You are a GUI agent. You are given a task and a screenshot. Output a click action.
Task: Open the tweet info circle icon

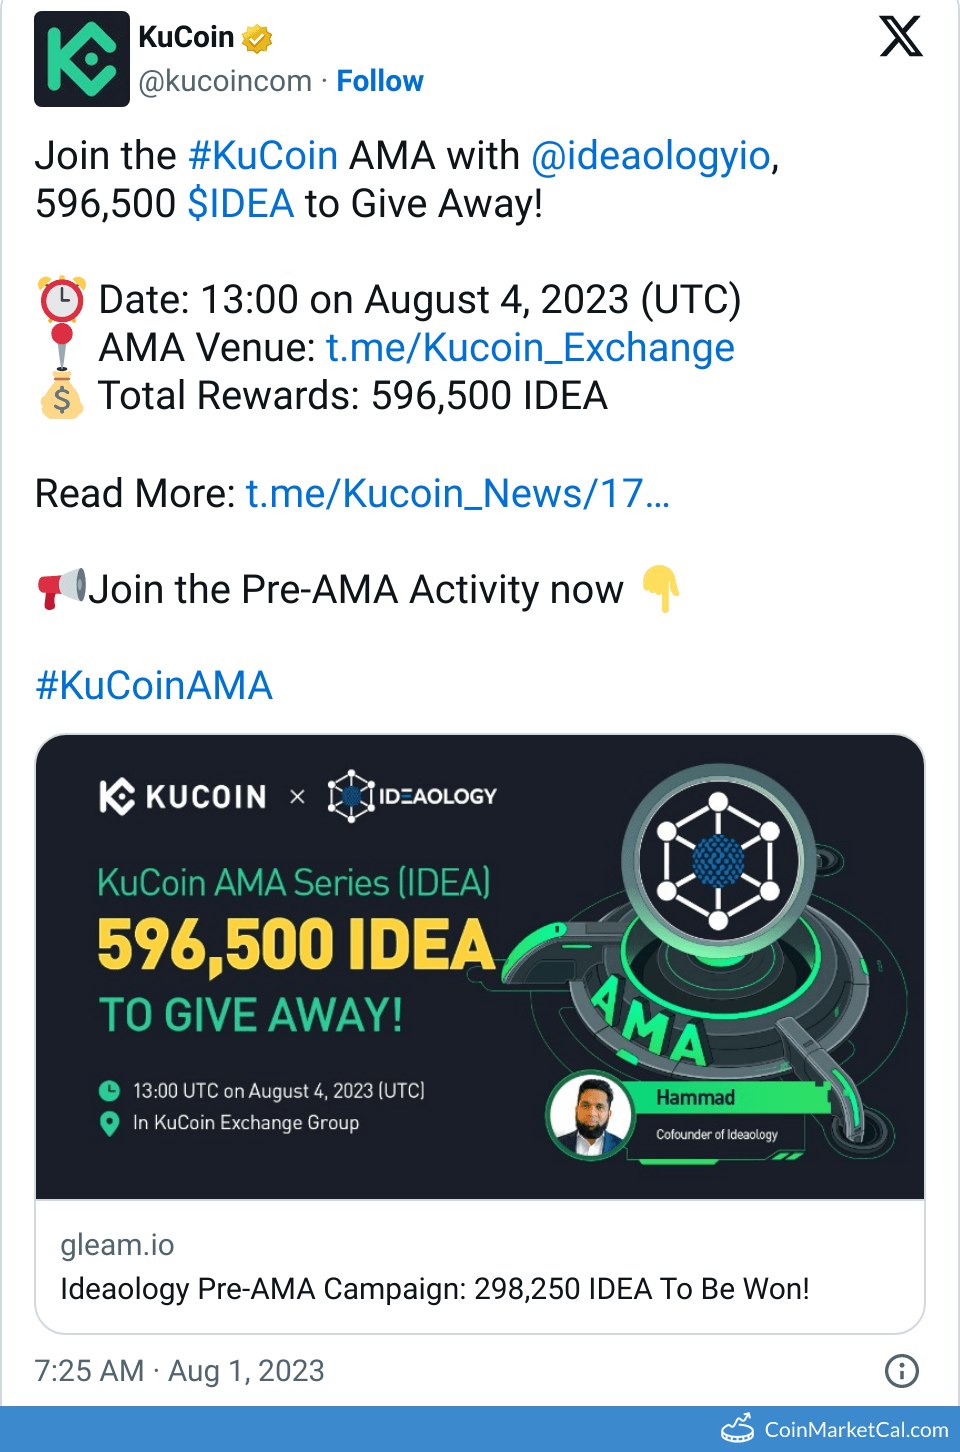click(902, 1370)
